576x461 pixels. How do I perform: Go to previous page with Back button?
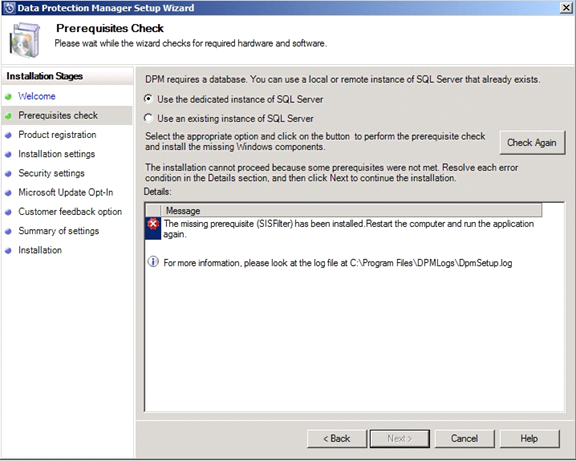(337, 439)
